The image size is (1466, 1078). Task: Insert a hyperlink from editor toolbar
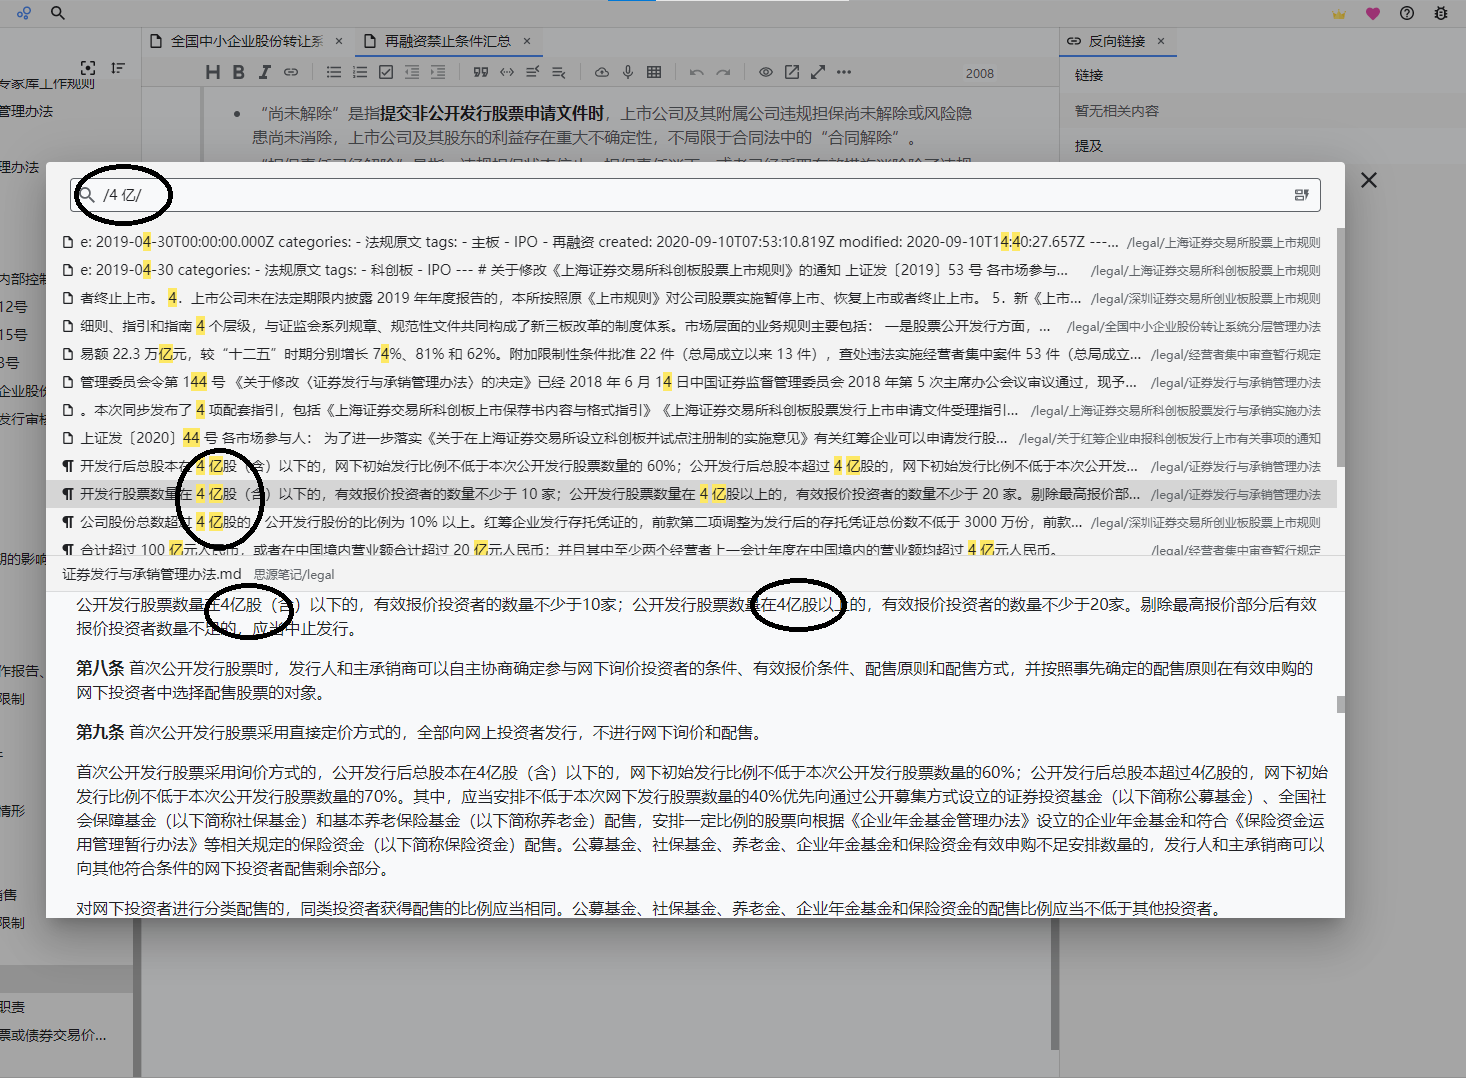(291, 72)
